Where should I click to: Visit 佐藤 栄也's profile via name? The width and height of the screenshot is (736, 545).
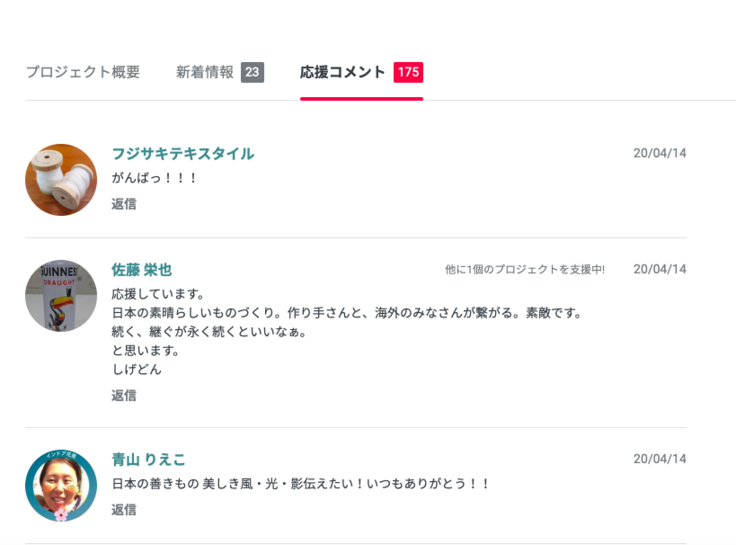pyautogui.click(x=142, y=270)
